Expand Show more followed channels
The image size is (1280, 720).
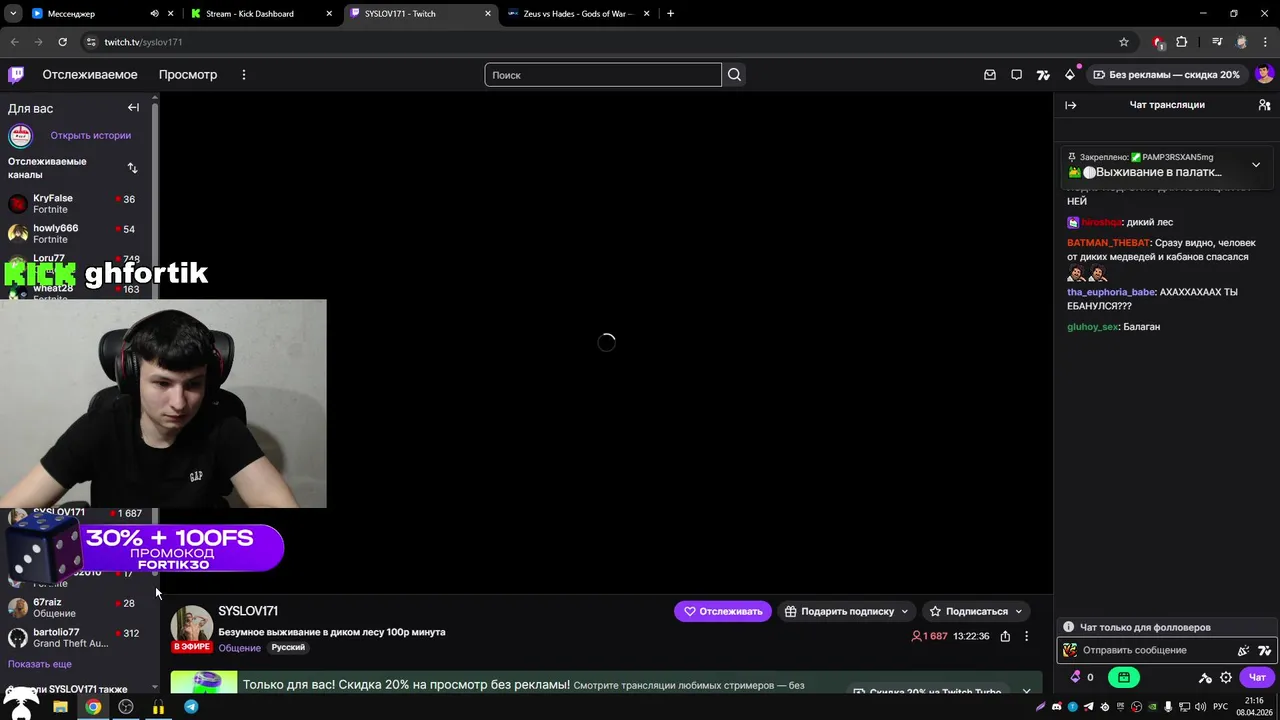pyautogui.click(x=40, y=664)
